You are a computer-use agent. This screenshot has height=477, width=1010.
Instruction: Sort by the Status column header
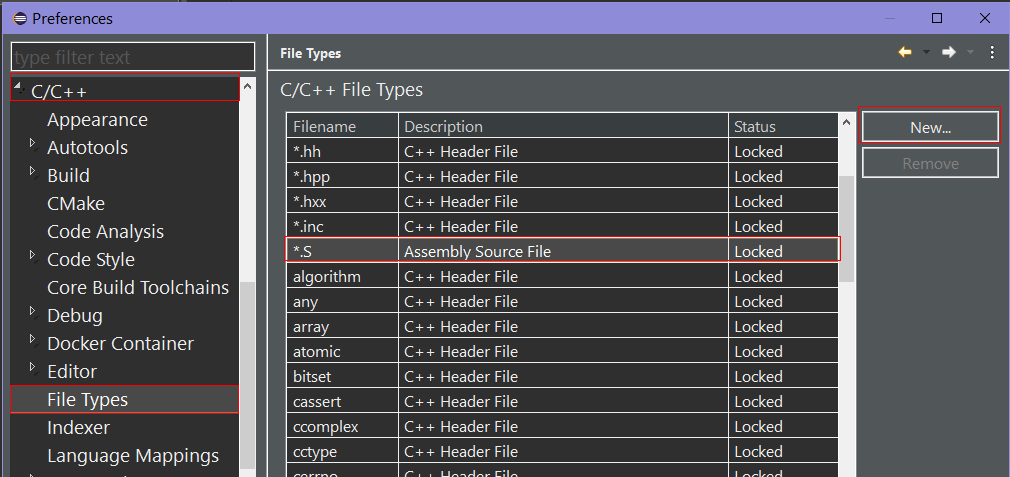tap(783, 127)
